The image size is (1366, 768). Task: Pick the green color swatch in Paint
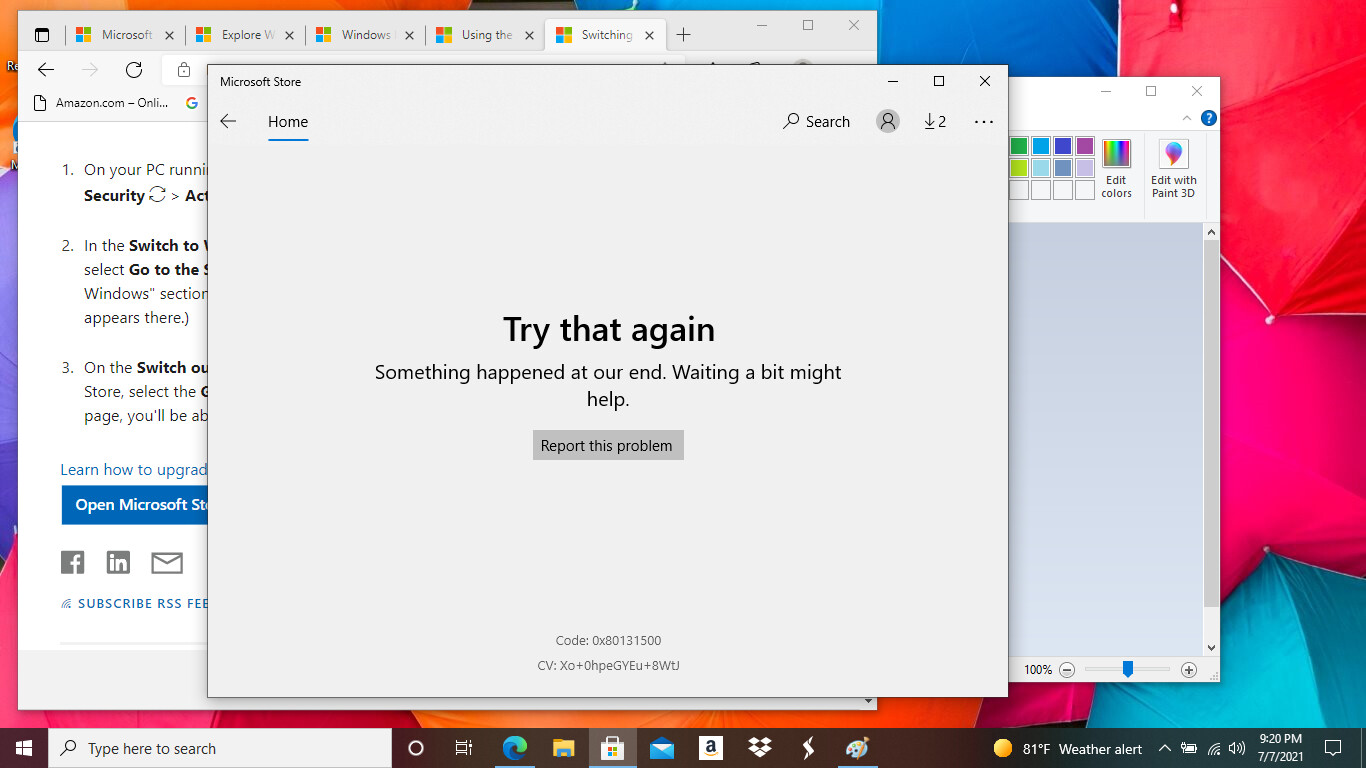click(x=1019, y=146)
